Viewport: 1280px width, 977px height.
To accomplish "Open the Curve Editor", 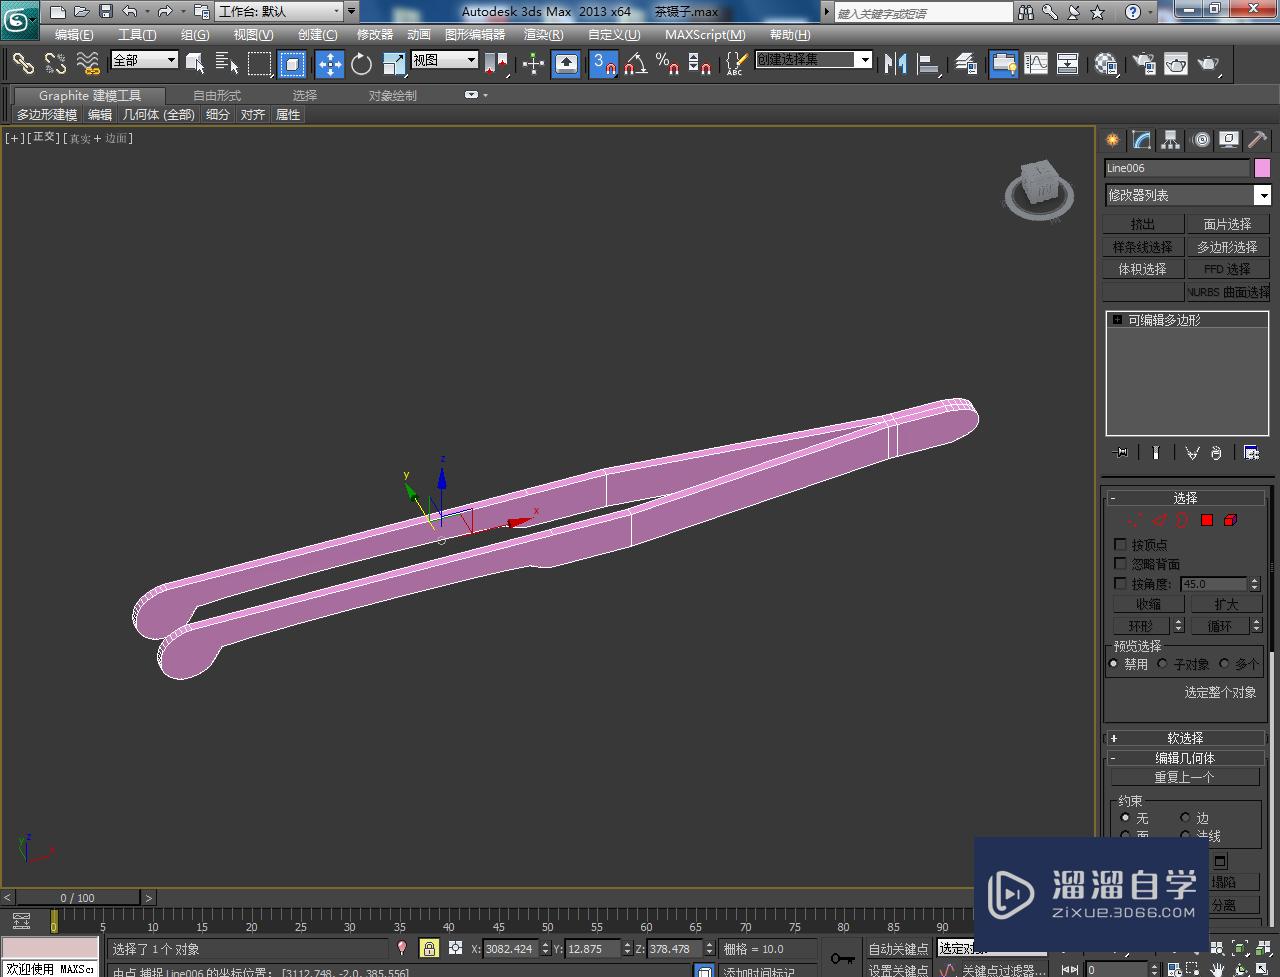I will 1036,64.
